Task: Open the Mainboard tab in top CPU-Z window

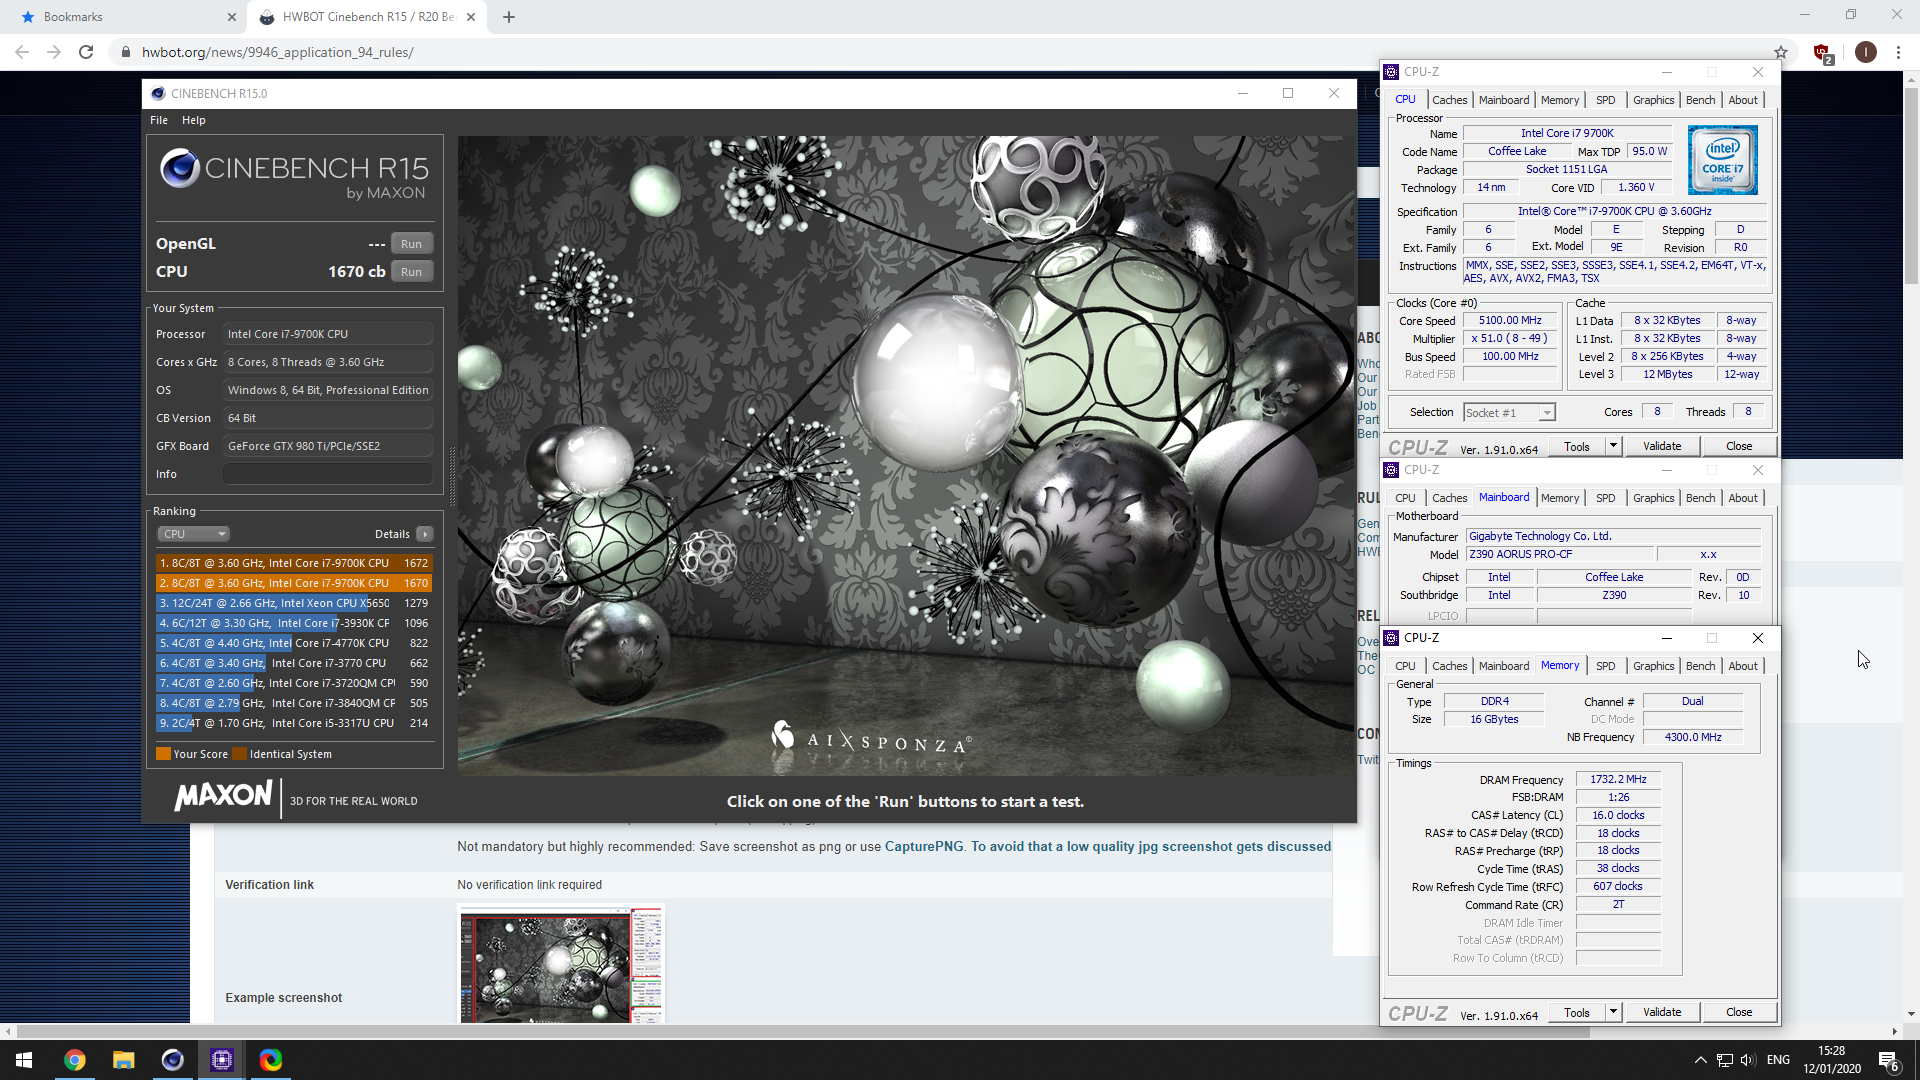Action: [1504, 100]
